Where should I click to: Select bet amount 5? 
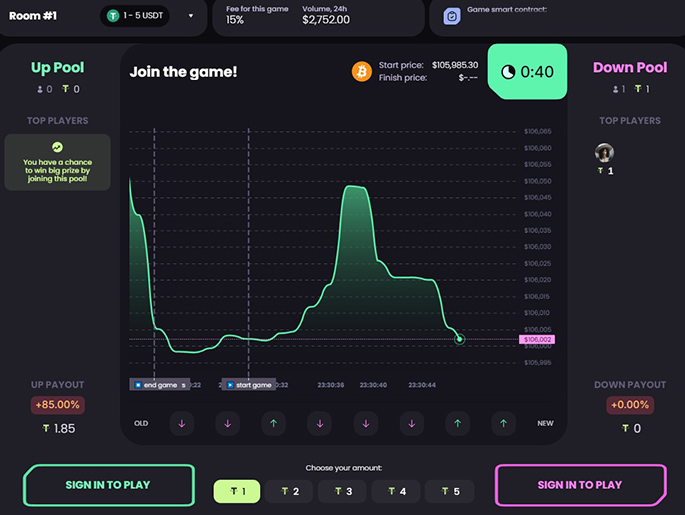(449, 491)
